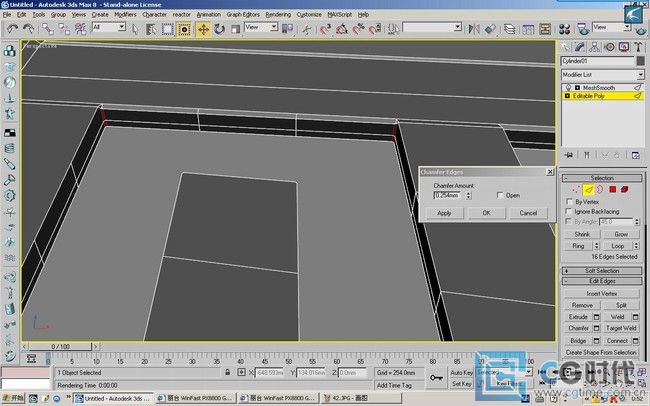The image size is (650, 406).
Task: Enable the By Angle checkbox
Action: tap(569, 221)
